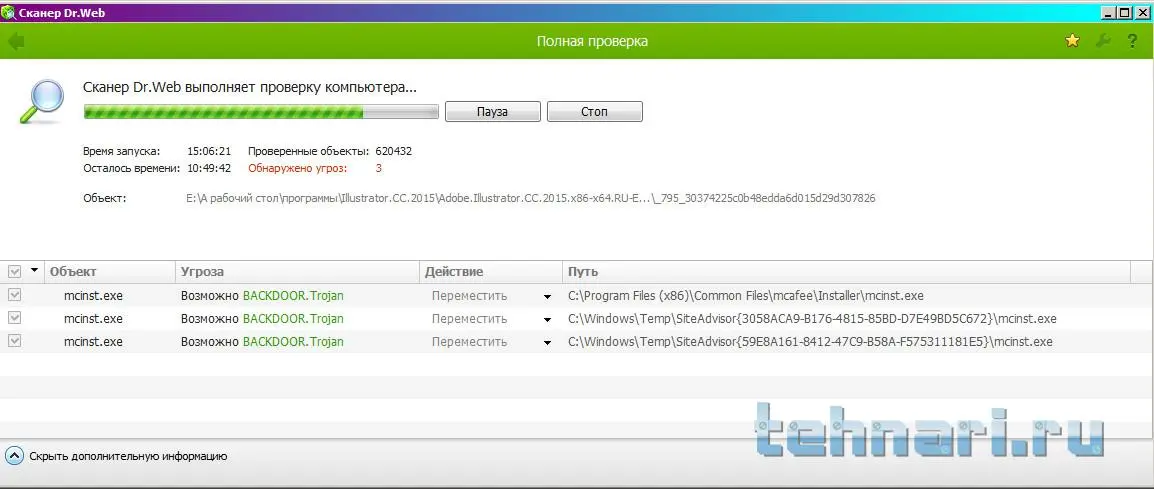The height and width of the screenshot is (489, 1154).
Task: Click the Dr.Web title bar app icon
Action: (8, 13)
